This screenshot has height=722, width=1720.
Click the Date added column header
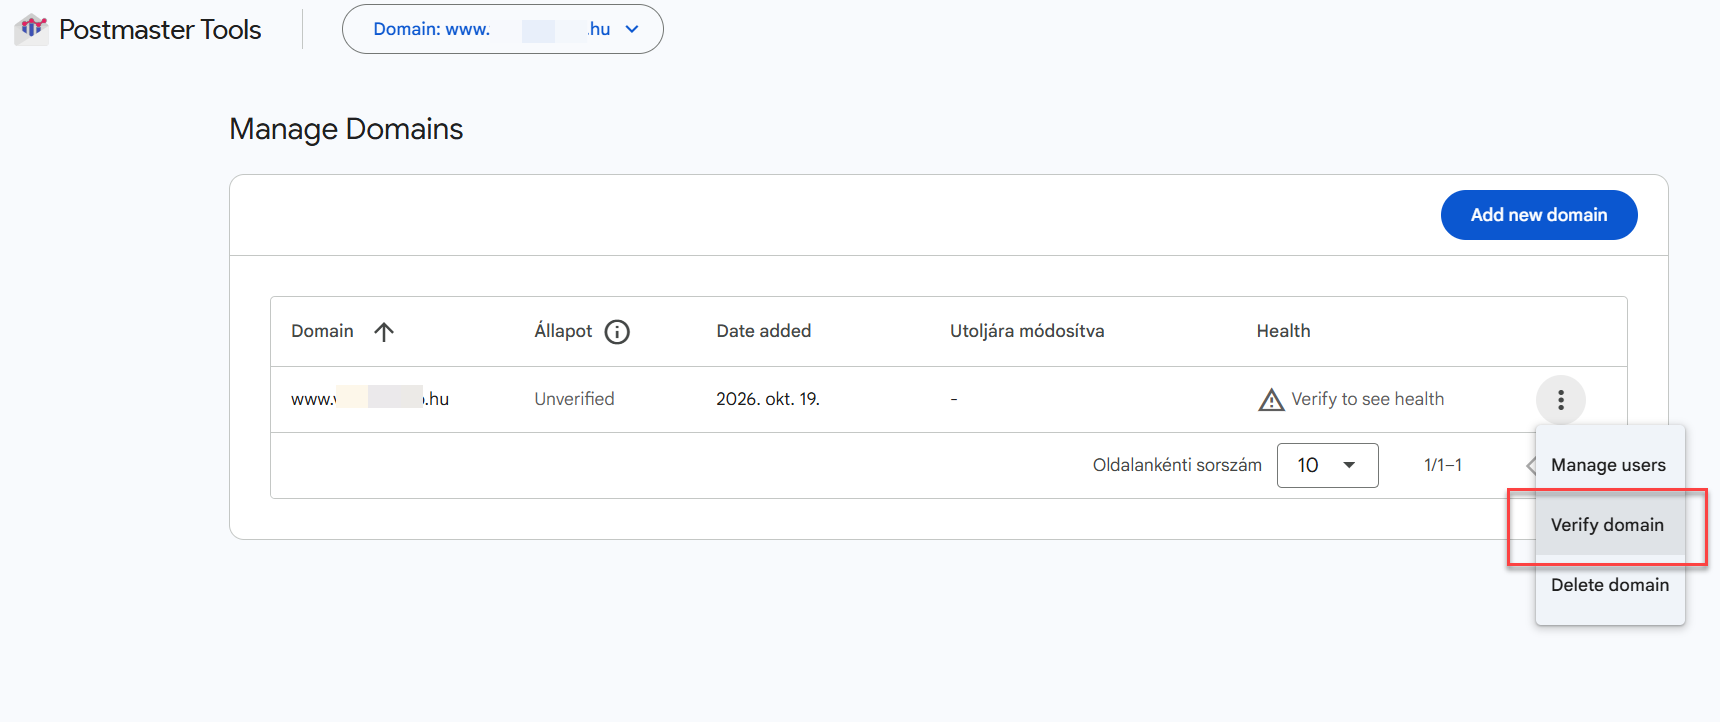click(x=763, y=331)
